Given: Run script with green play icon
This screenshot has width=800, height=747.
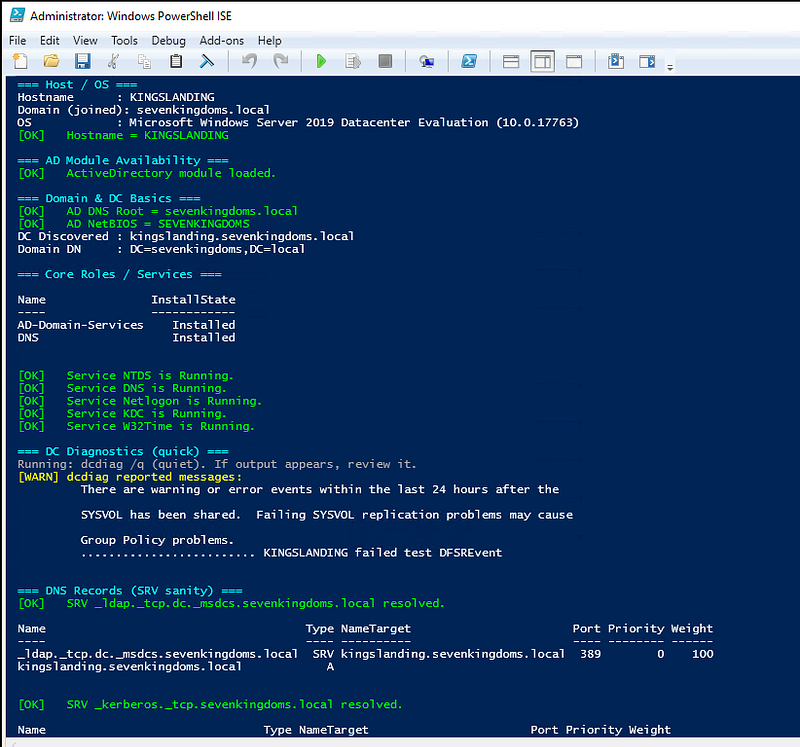Looking at the screenshot, I should tap(321, 62).
